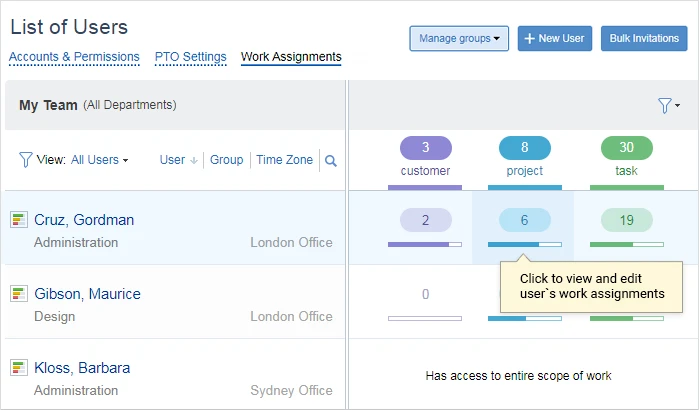Click the green task count badge 30
This screenshot has width=699, height=410.
pos(626,148)
